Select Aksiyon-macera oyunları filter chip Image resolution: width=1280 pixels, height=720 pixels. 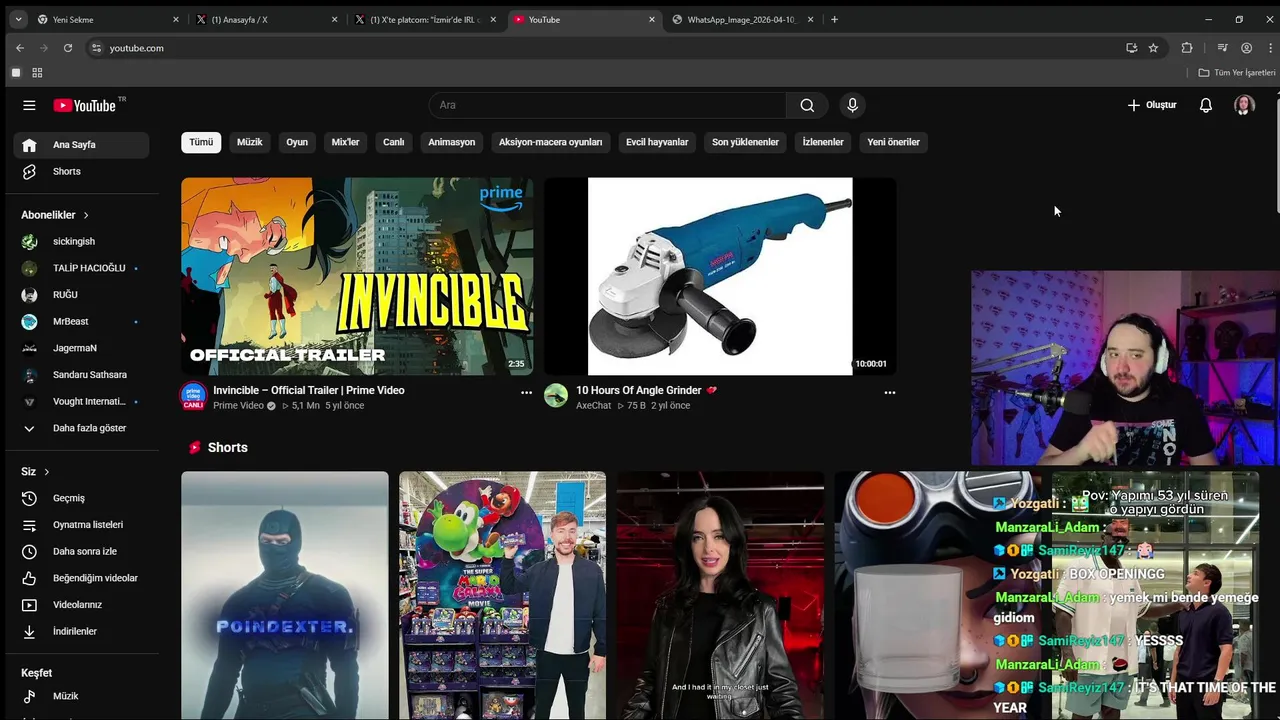coord(550,142)
